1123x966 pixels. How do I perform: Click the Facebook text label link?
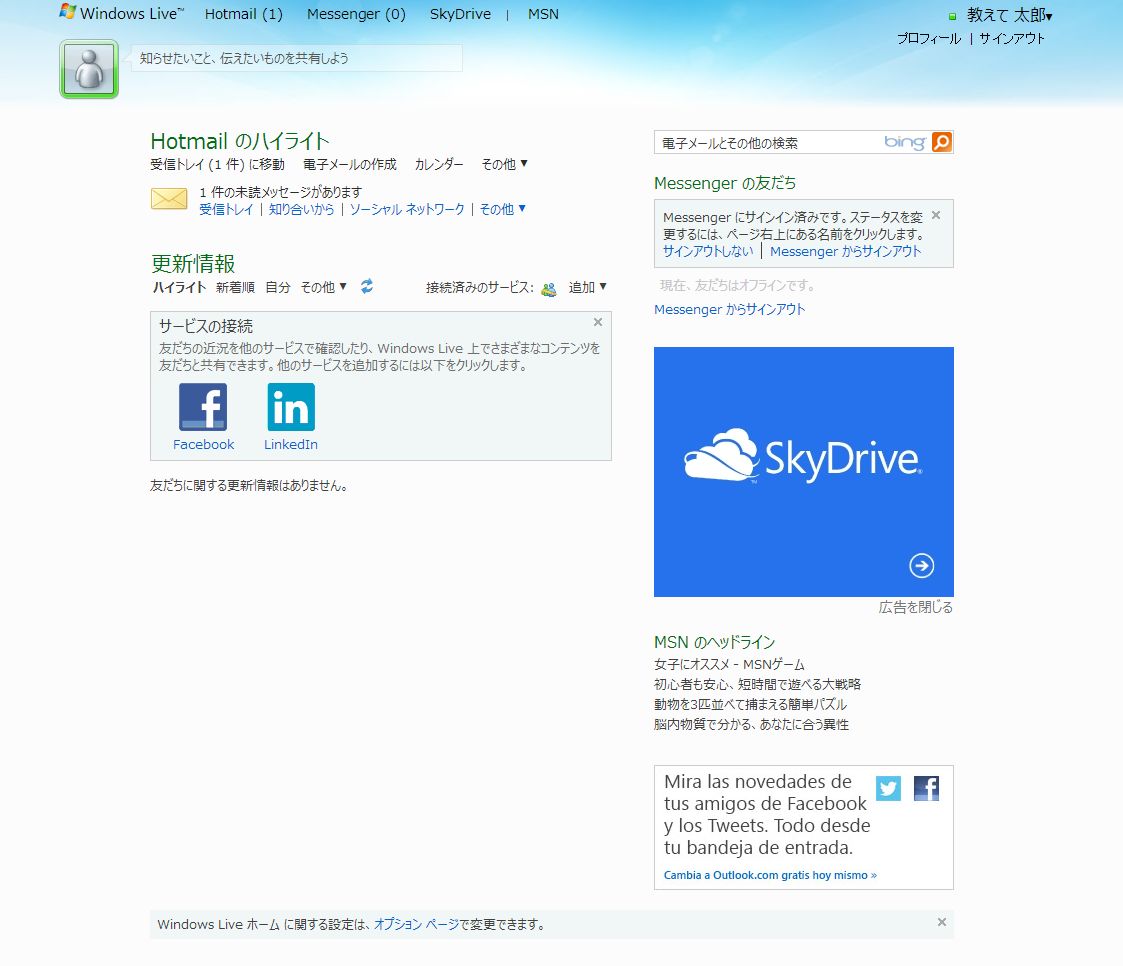[x=203, y=444]
